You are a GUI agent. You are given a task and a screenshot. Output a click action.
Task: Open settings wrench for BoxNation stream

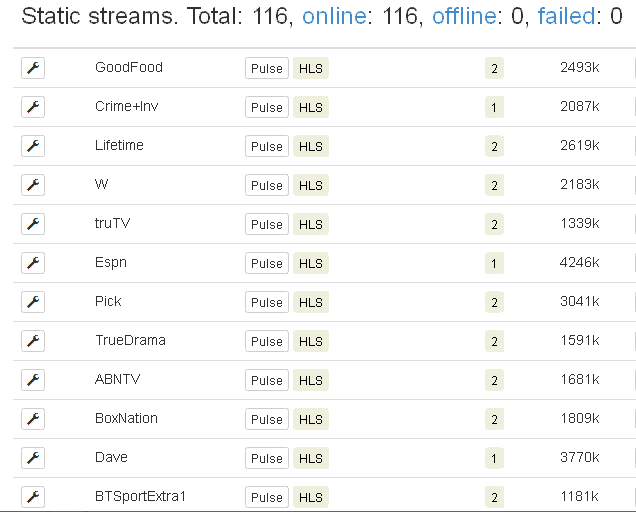tap(33, 418)
